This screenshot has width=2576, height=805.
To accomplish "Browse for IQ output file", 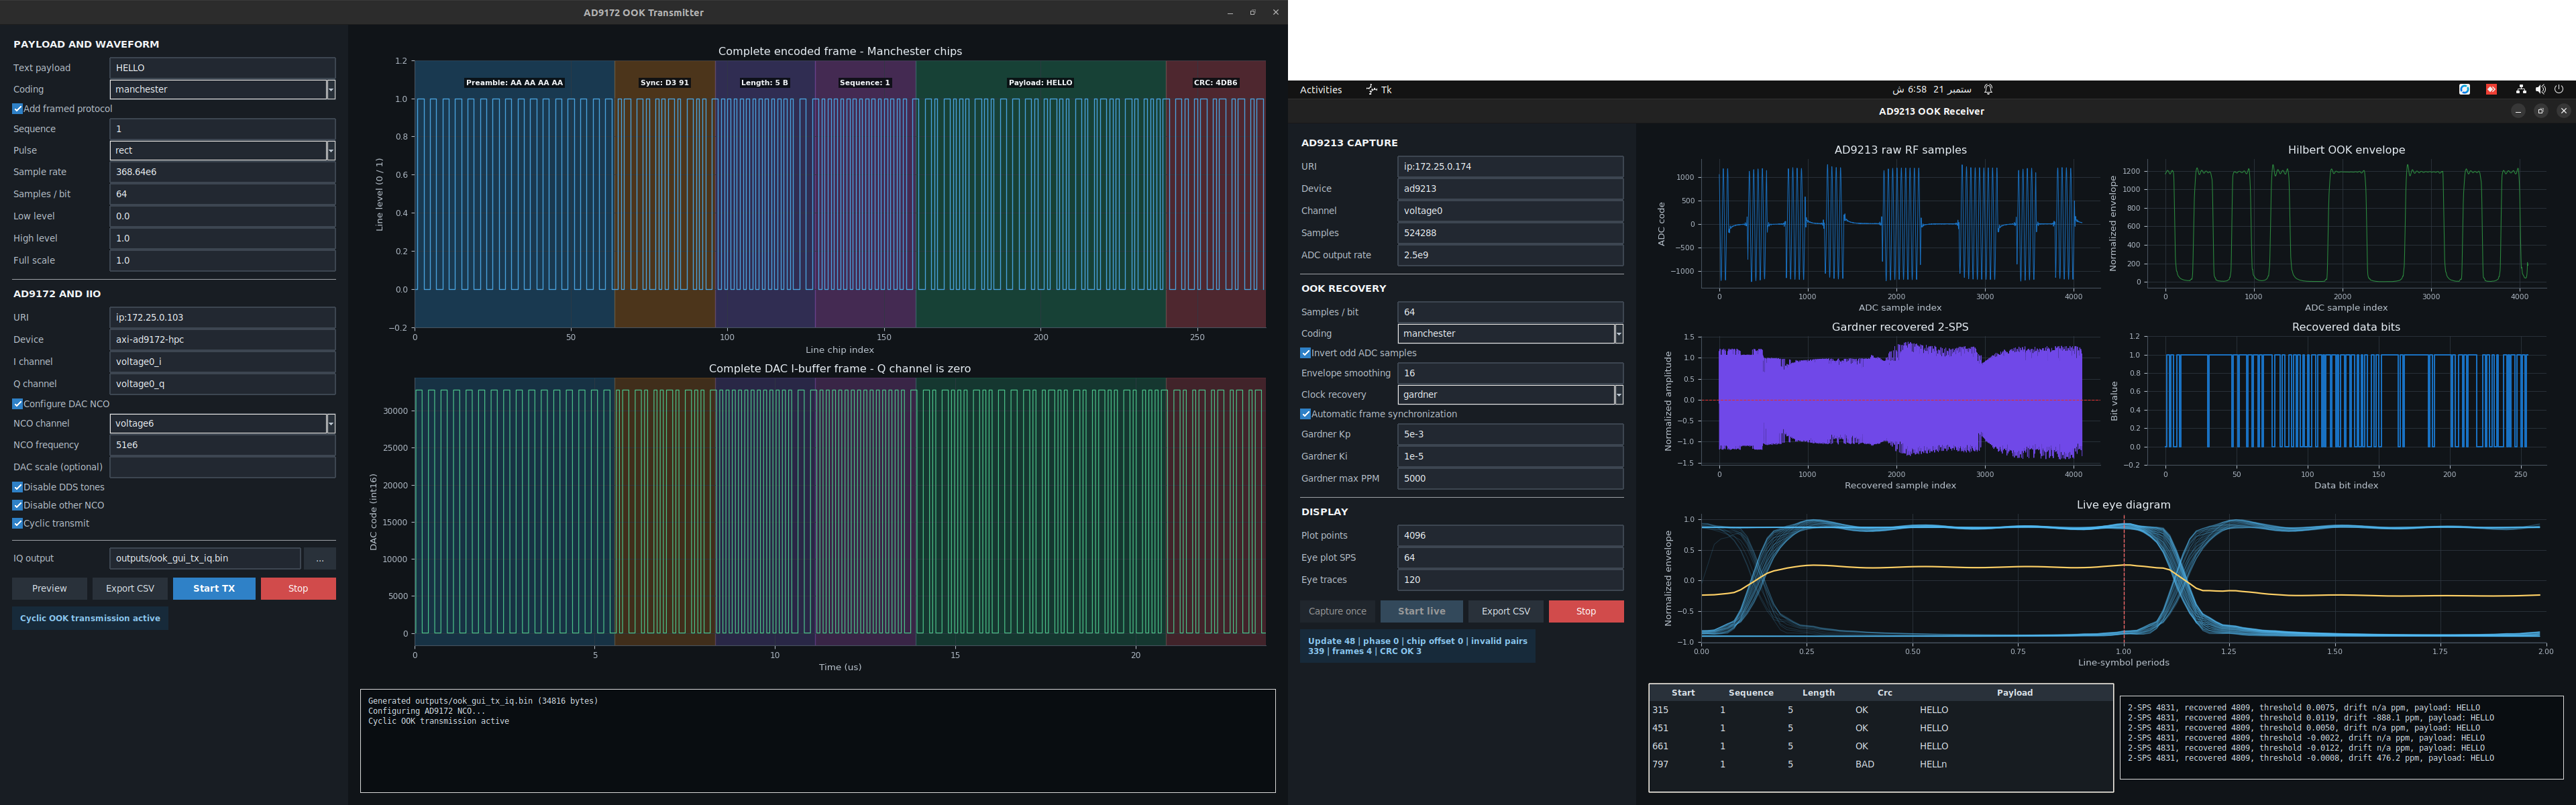I will (320, 558).
